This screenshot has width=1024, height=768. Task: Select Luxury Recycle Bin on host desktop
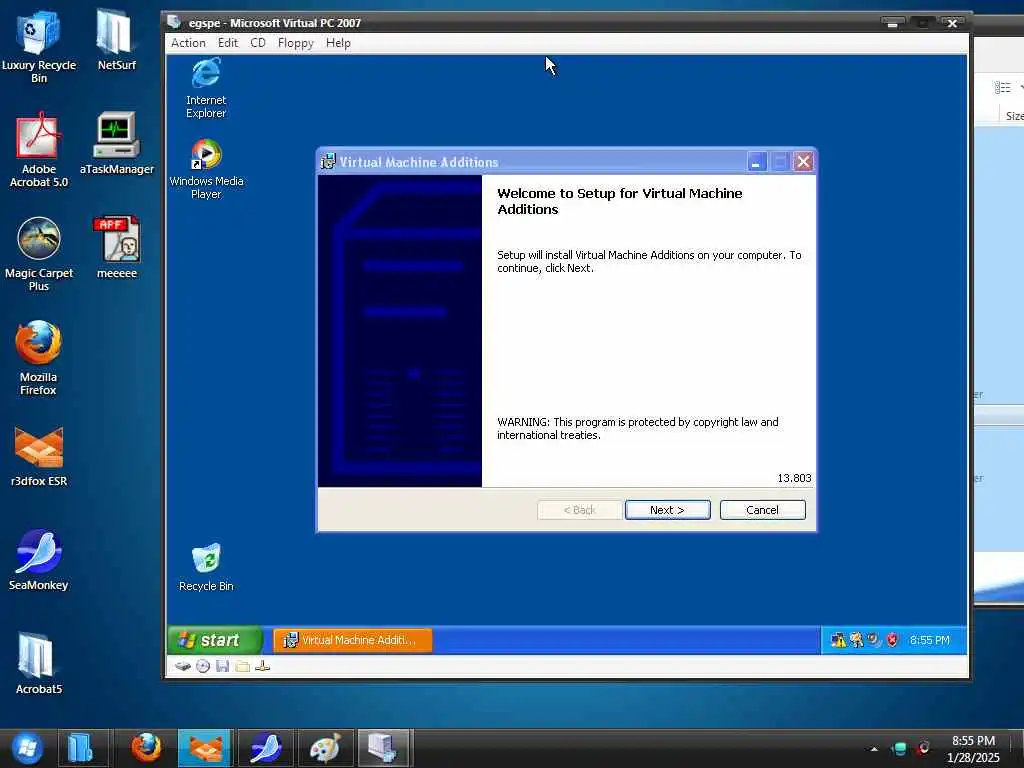[39, 47]
